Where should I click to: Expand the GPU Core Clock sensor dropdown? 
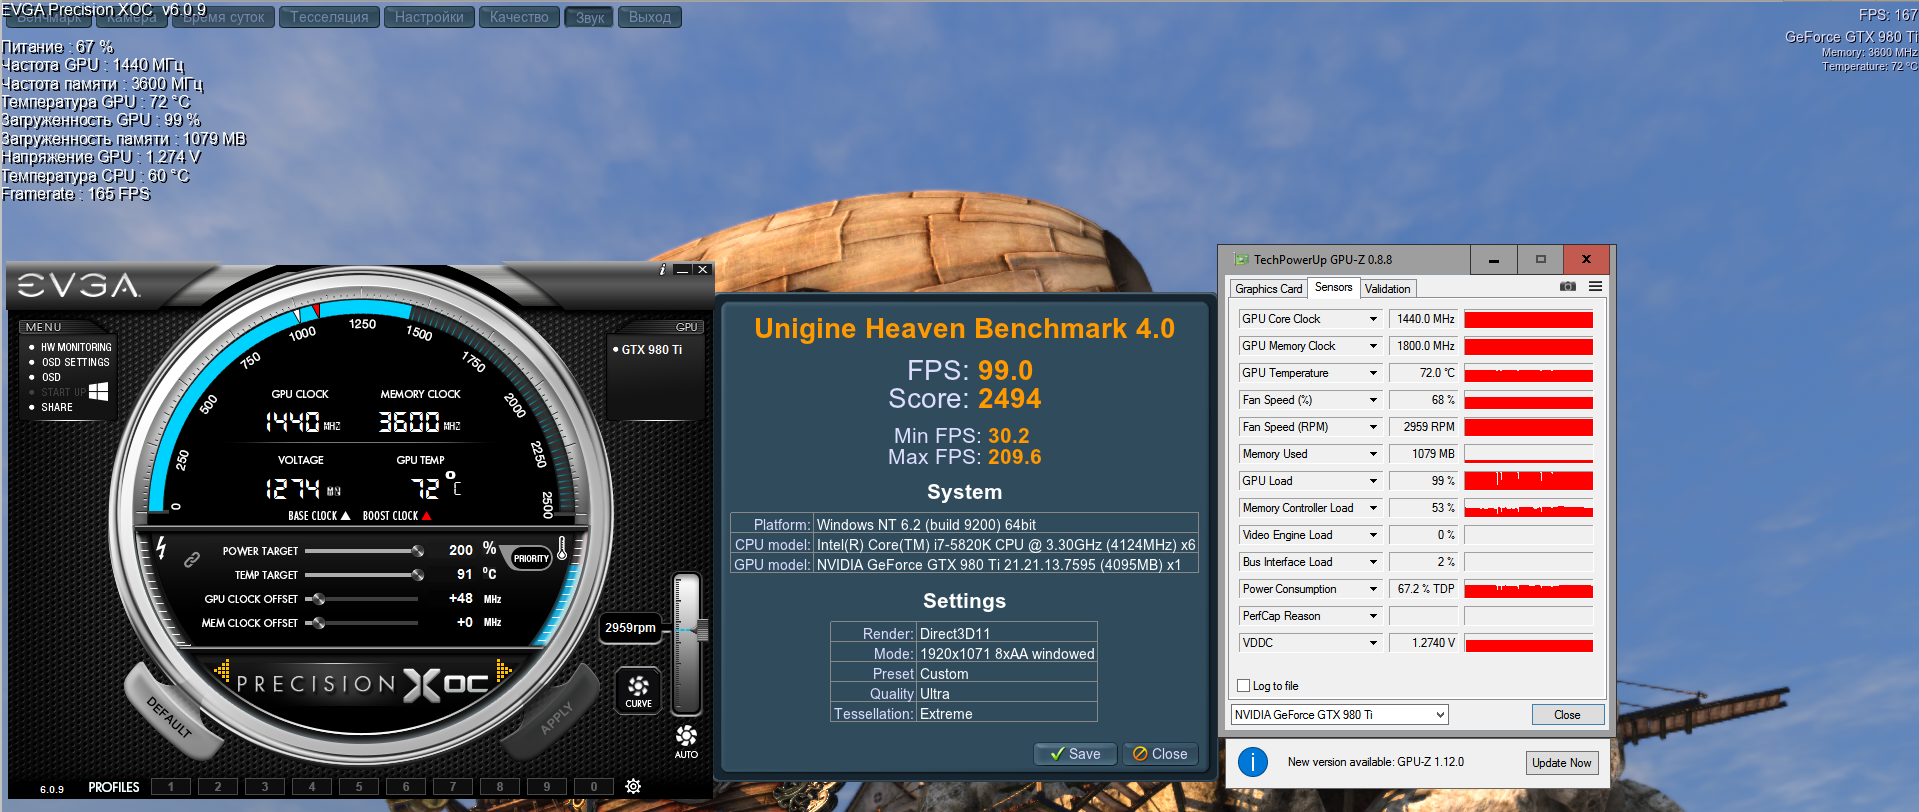(1373, 319)
